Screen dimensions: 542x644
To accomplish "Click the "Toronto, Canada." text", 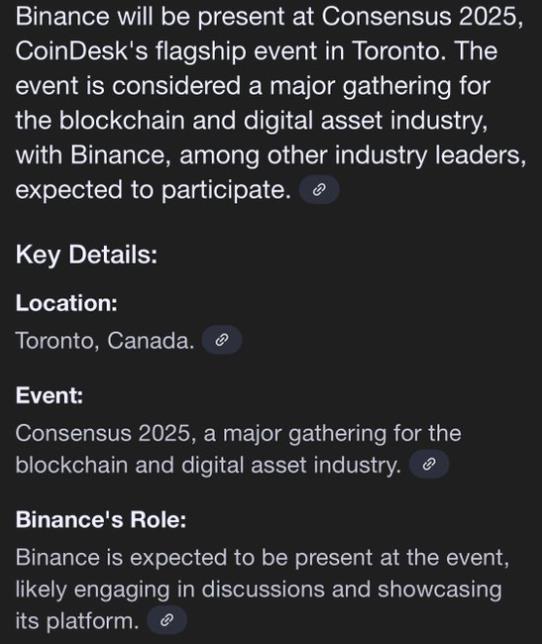I will pyautogui.click(x=105, y=340).
